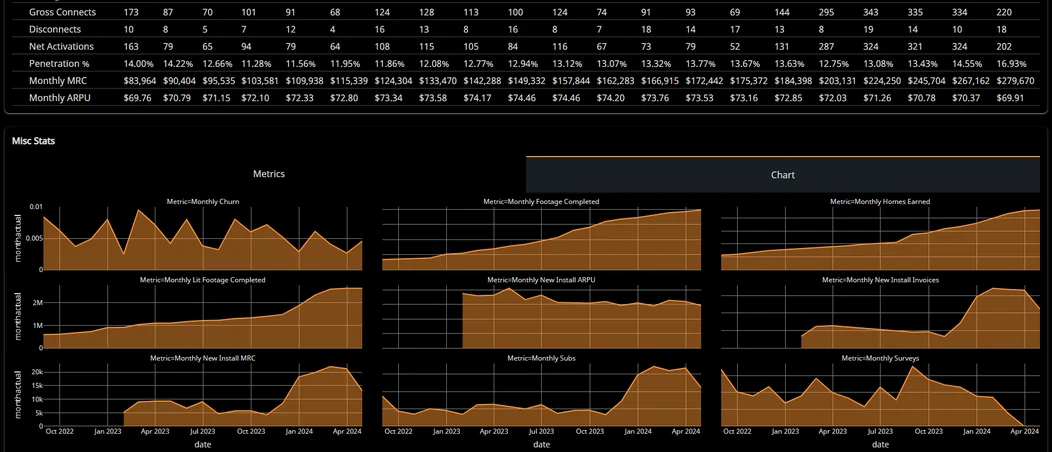1052x452 pixels.
Task: Click the Net Activations row label
Action: [62, 46]
